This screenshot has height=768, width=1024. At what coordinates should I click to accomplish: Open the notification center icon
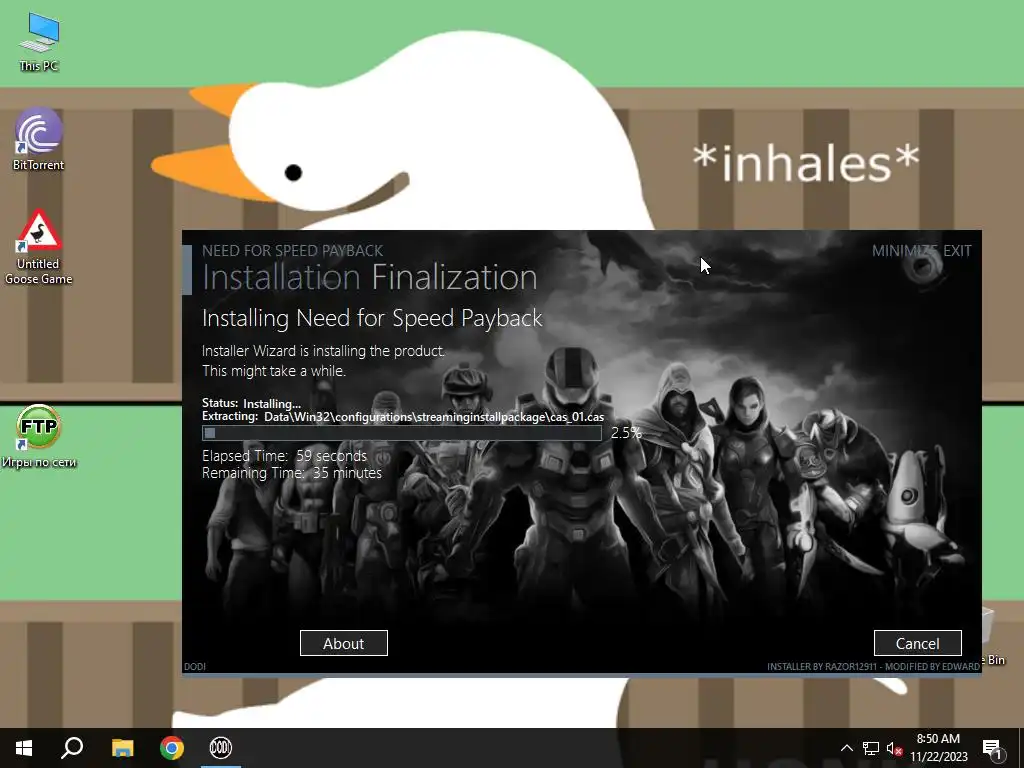(x=993, y=748)
